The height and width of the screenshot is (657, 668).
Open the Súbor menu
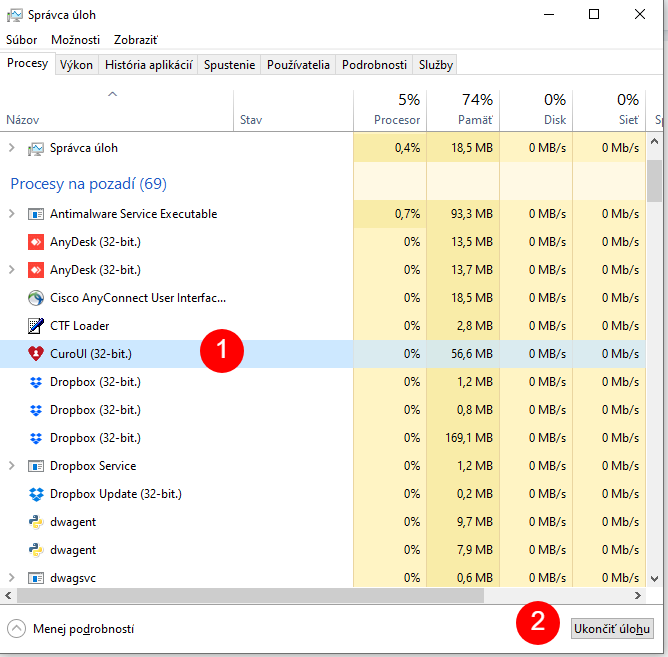(x=22, y=40)
